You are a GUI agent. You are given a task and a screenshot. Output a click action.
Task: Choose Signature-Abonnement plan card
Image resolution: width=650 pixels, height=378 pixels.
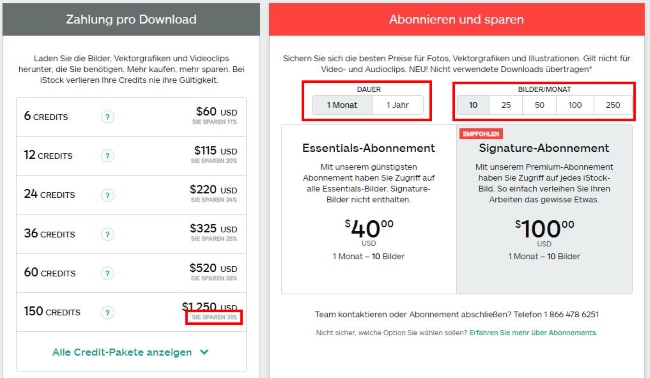(x=544, y=209)
